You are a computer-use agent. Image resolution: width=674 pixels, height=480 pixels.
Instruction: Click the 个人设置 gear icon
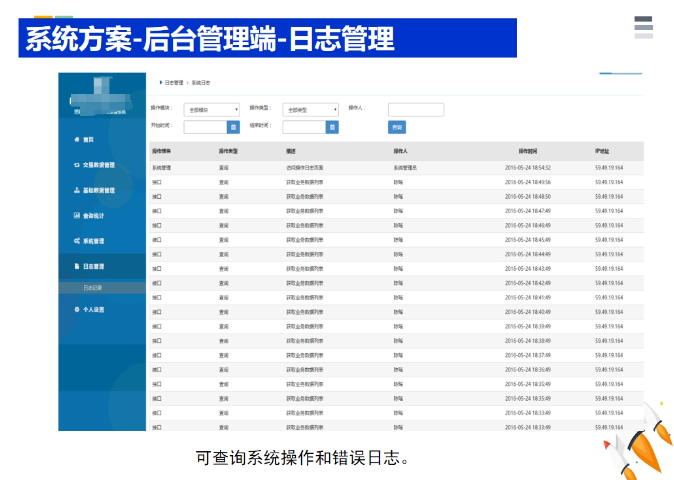click(x=77, y=309)
